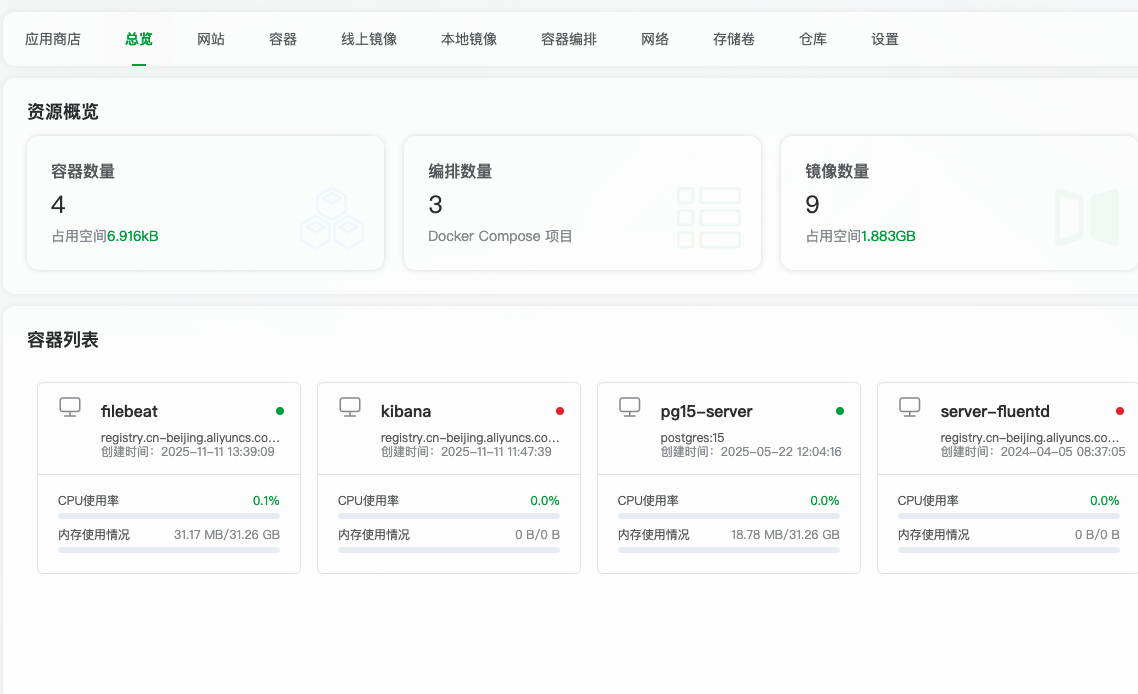
Task: Click the monitor icon on the filebeat card
Action: click(x=69, y=406)
